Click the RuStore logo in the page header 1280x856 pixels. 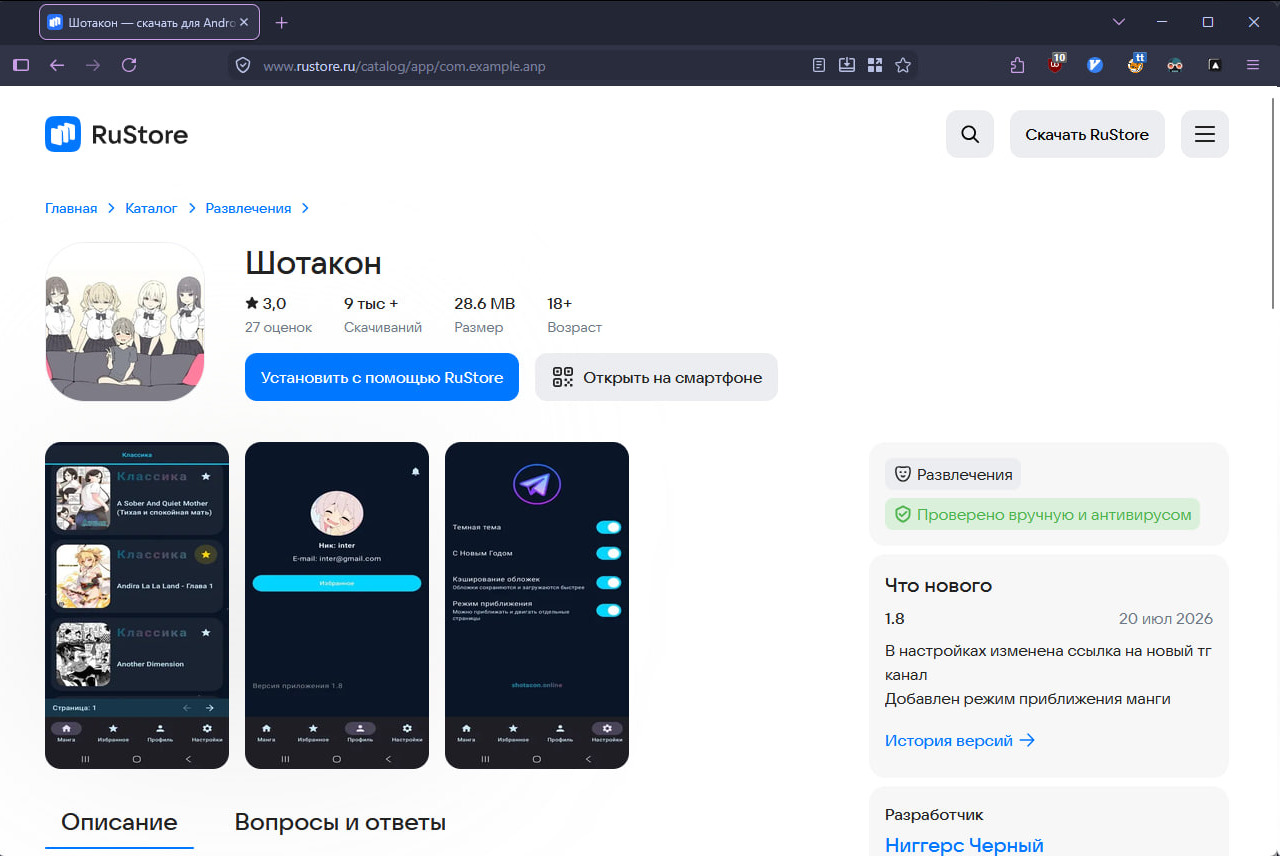pos(116,134)
